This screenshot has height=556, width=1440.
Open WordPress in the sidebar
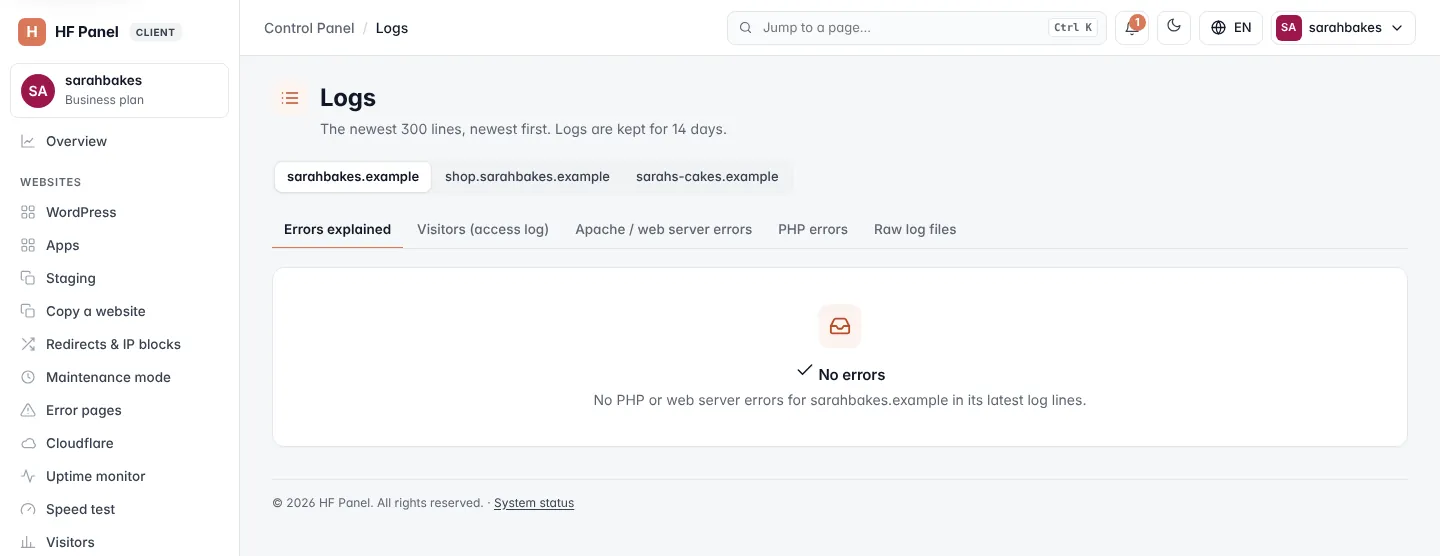click(120, 212)
